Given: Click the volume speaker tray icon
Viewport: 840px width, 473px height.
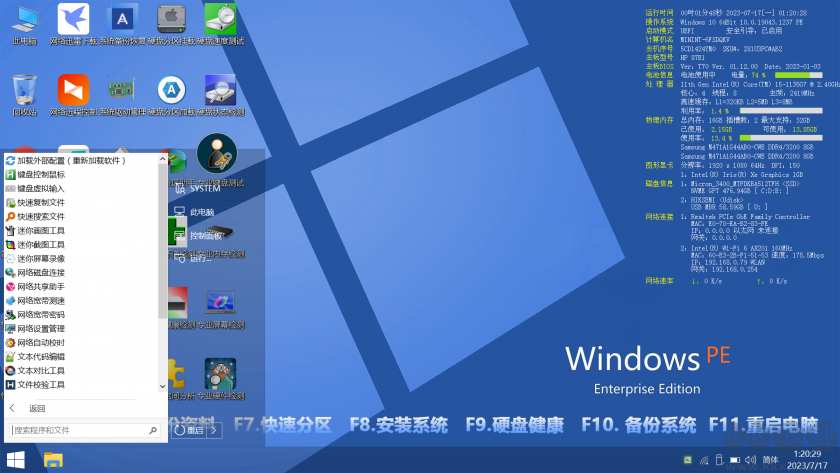Looking at the screenshot, I should pyautogui.click(x=751, y=460).
